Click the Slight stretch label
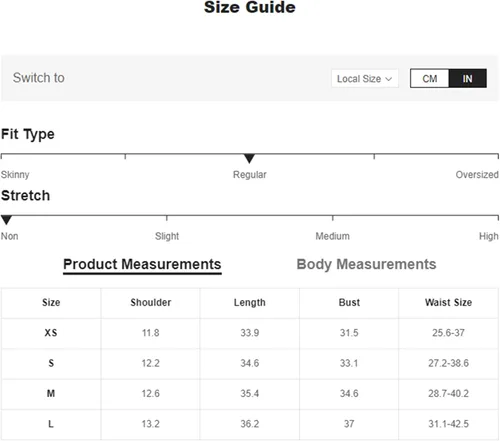 pyautogui.click(x=167, y=236)
